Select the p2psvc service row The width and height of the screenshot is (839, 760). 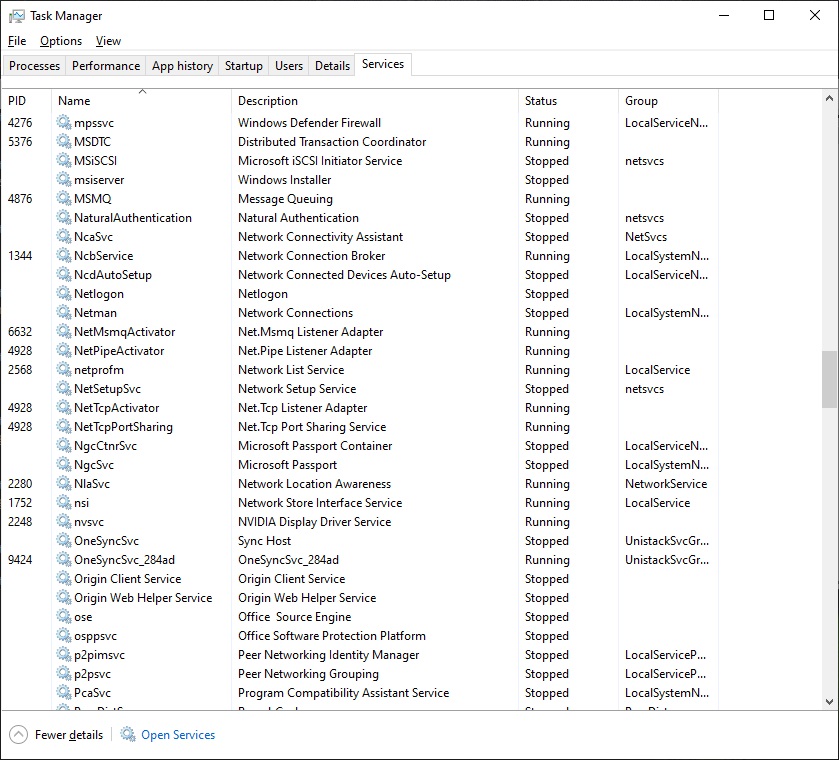359,674
